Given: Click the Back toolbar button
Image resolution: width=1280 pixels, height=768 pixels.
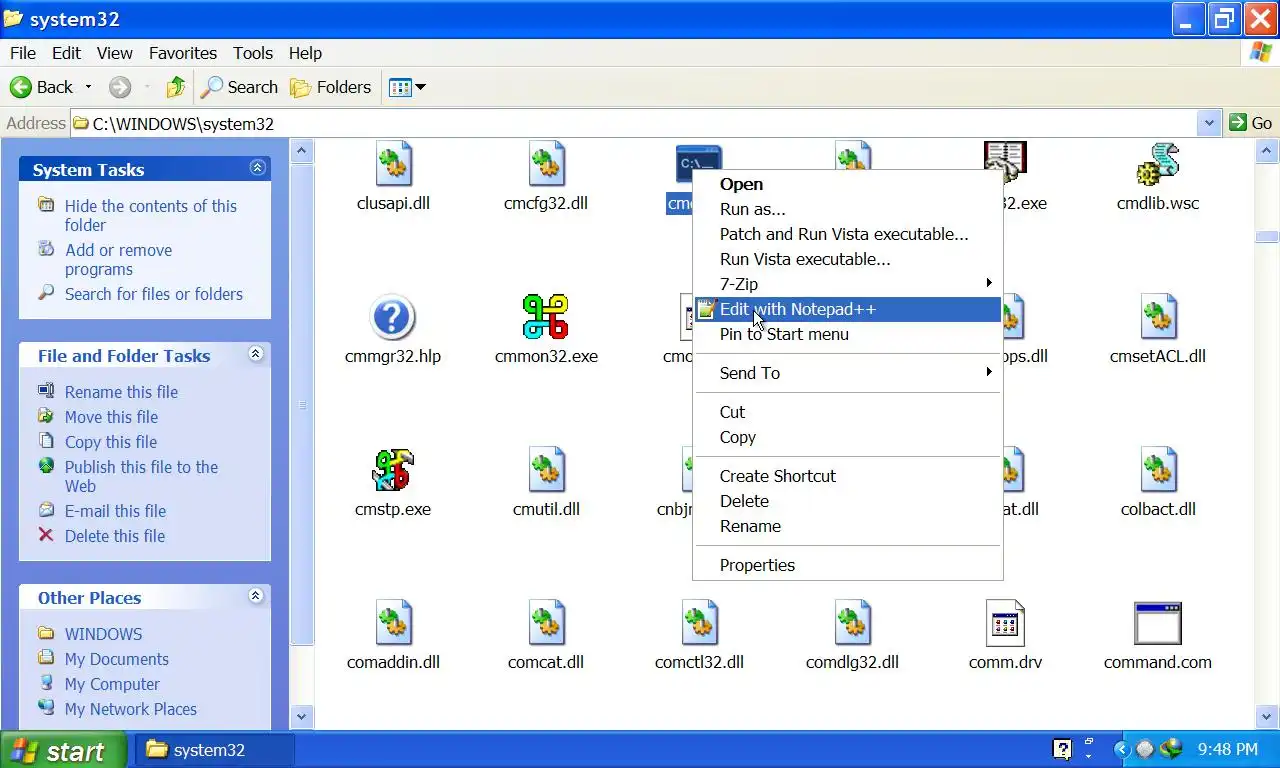Looking at the screenshot, I should click(41, 87).
